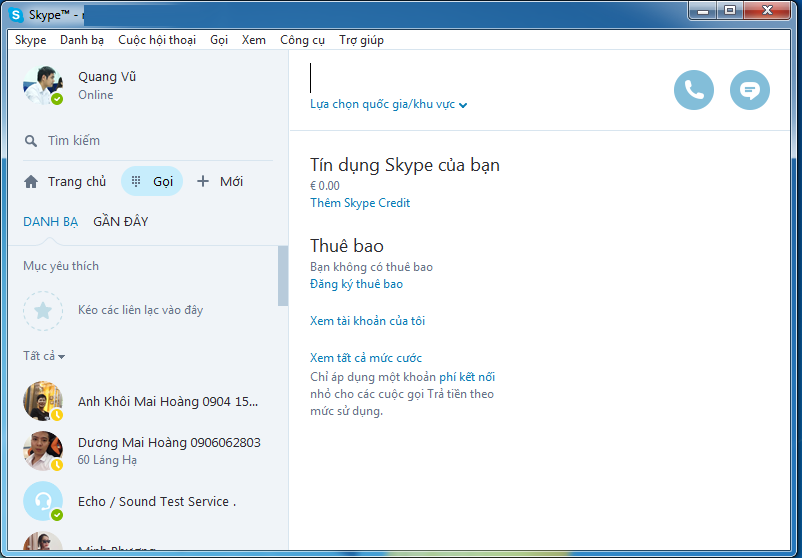
Task: Switch to the GẦN ĐÂY tab
Action: click(x=120, y=222)
